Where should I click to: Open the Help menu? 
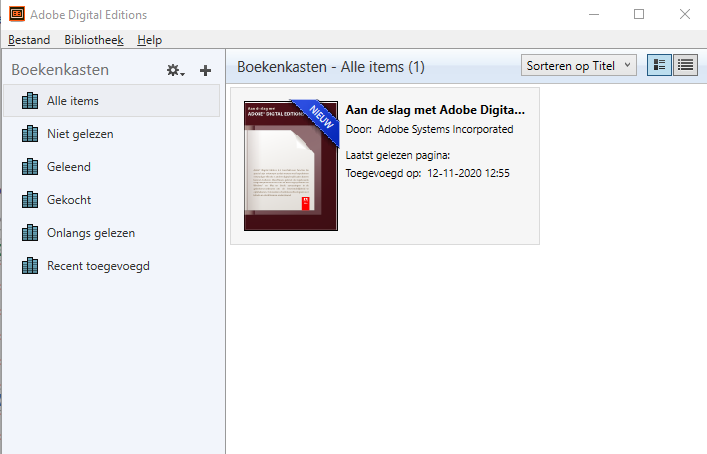150,40
